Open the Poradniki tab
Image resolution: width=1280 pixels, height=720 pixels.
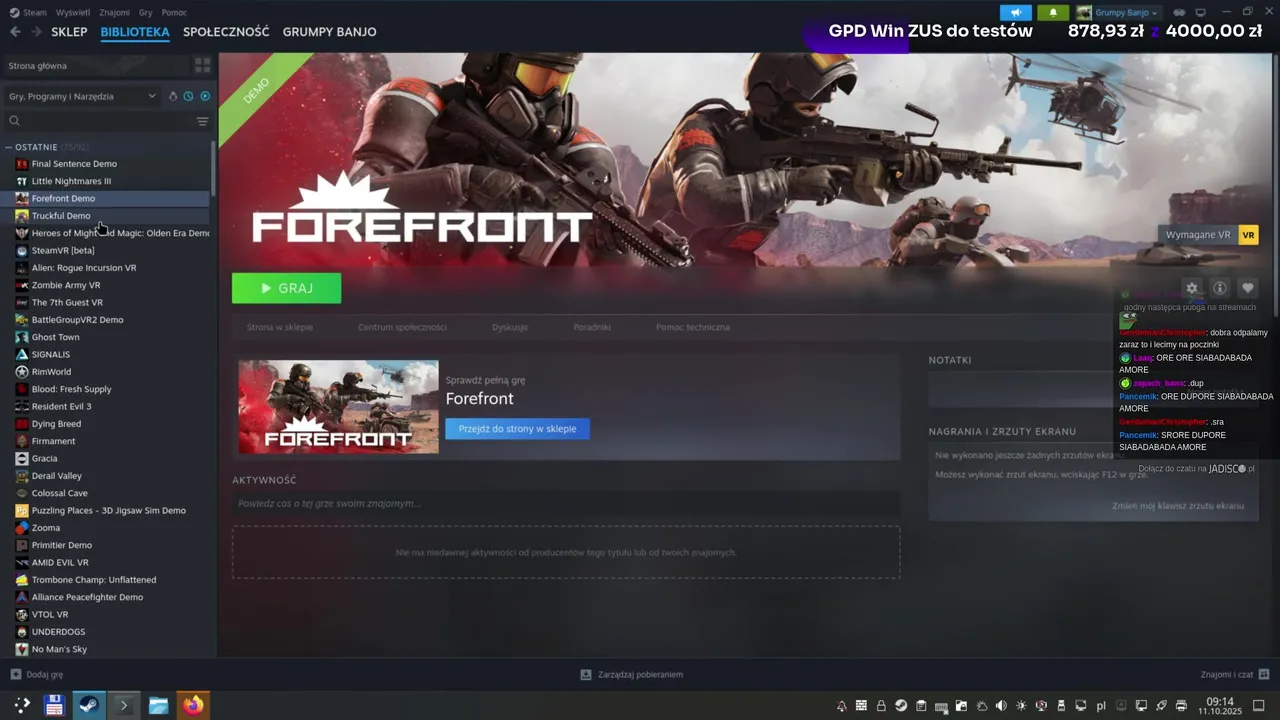tap(592, 327)
